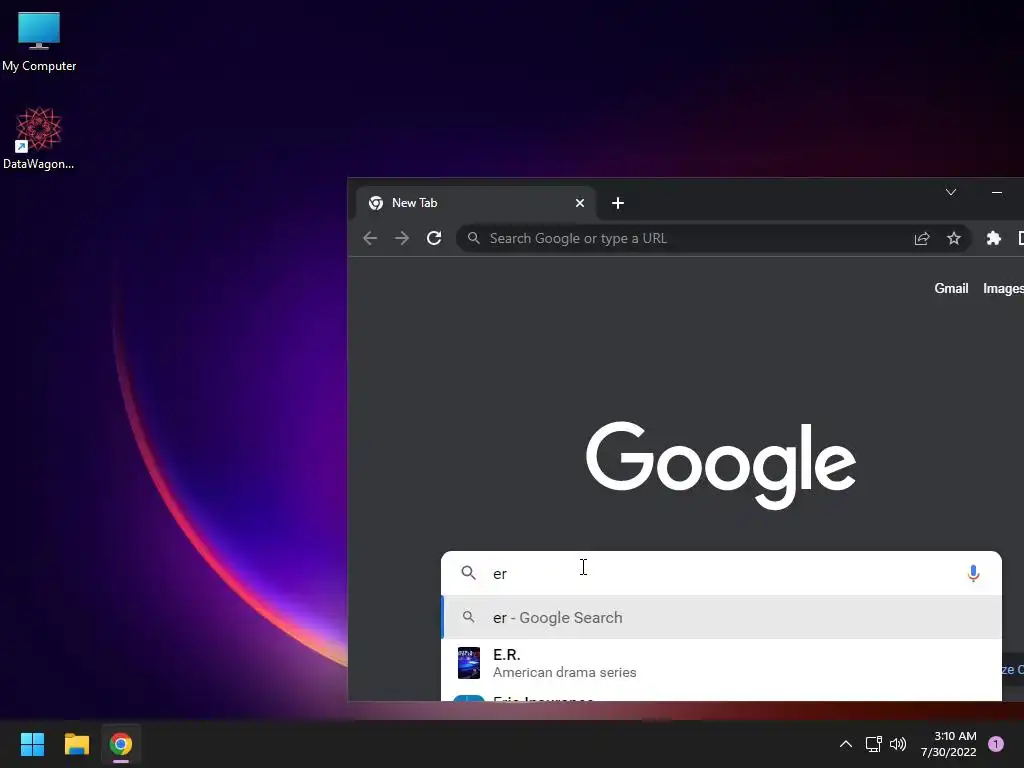Click magnifier icon in Google search box
Viewport: 1024px width, 768px height.
click(468, 573)
